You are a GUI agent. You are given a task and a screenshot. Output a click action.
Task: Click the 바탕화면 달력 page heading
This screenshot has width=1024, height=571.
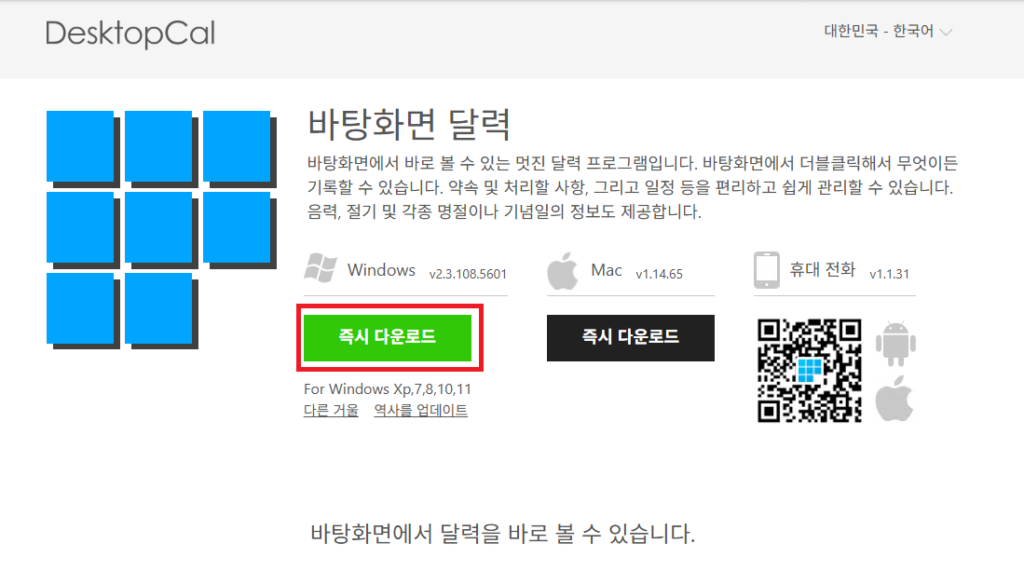click(408, 126)
